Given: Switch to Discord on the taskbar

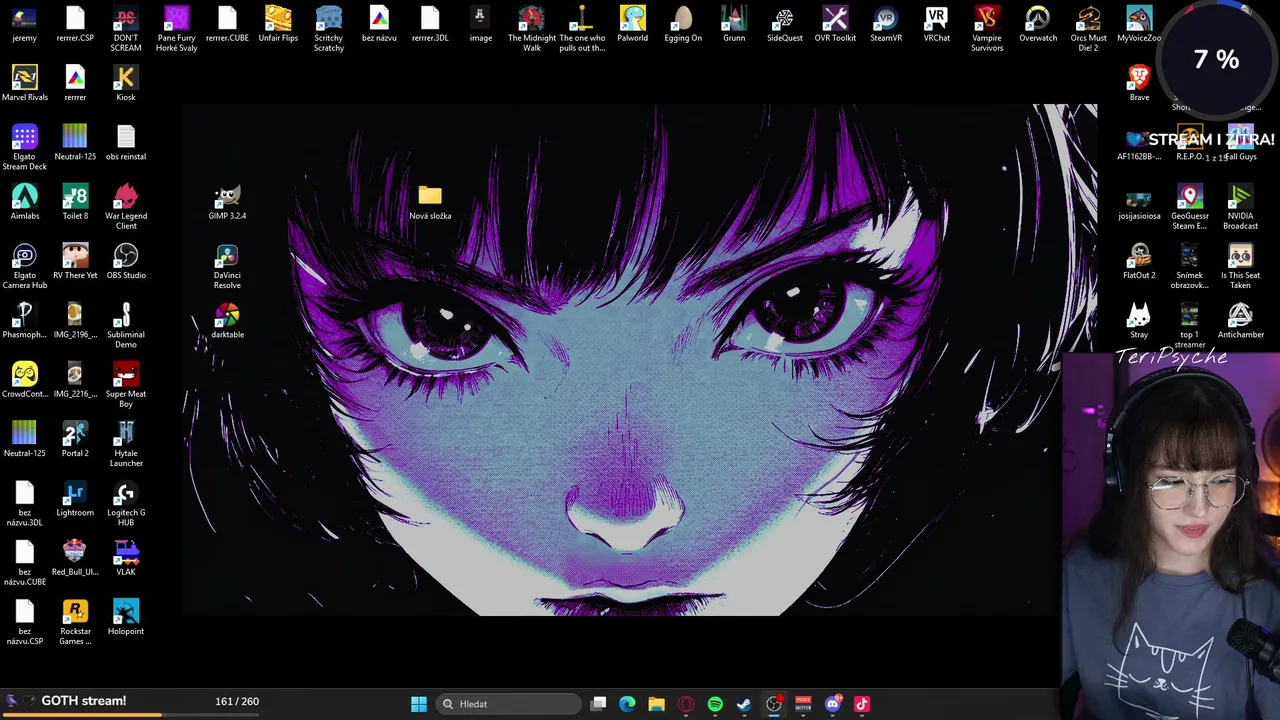Looking at the screenshot, I should 832,704.
